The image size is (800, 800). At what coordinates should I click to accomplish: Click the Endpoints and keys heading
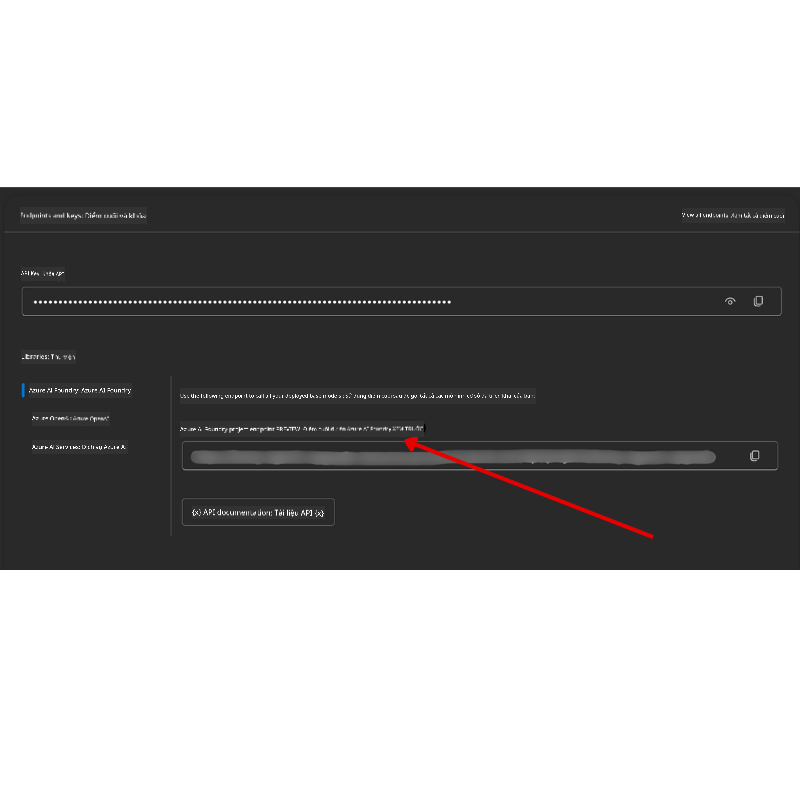coord(83,215)
